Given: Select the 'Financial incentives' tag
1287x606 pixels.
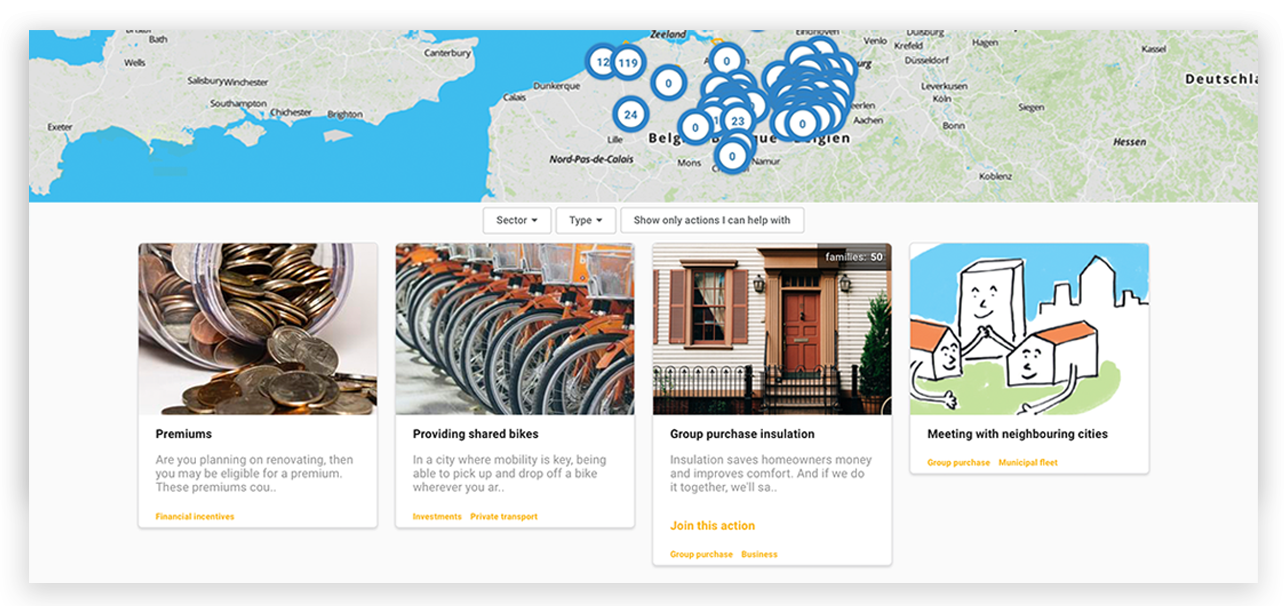Looking at the screenshot, I should coord(195,517).
